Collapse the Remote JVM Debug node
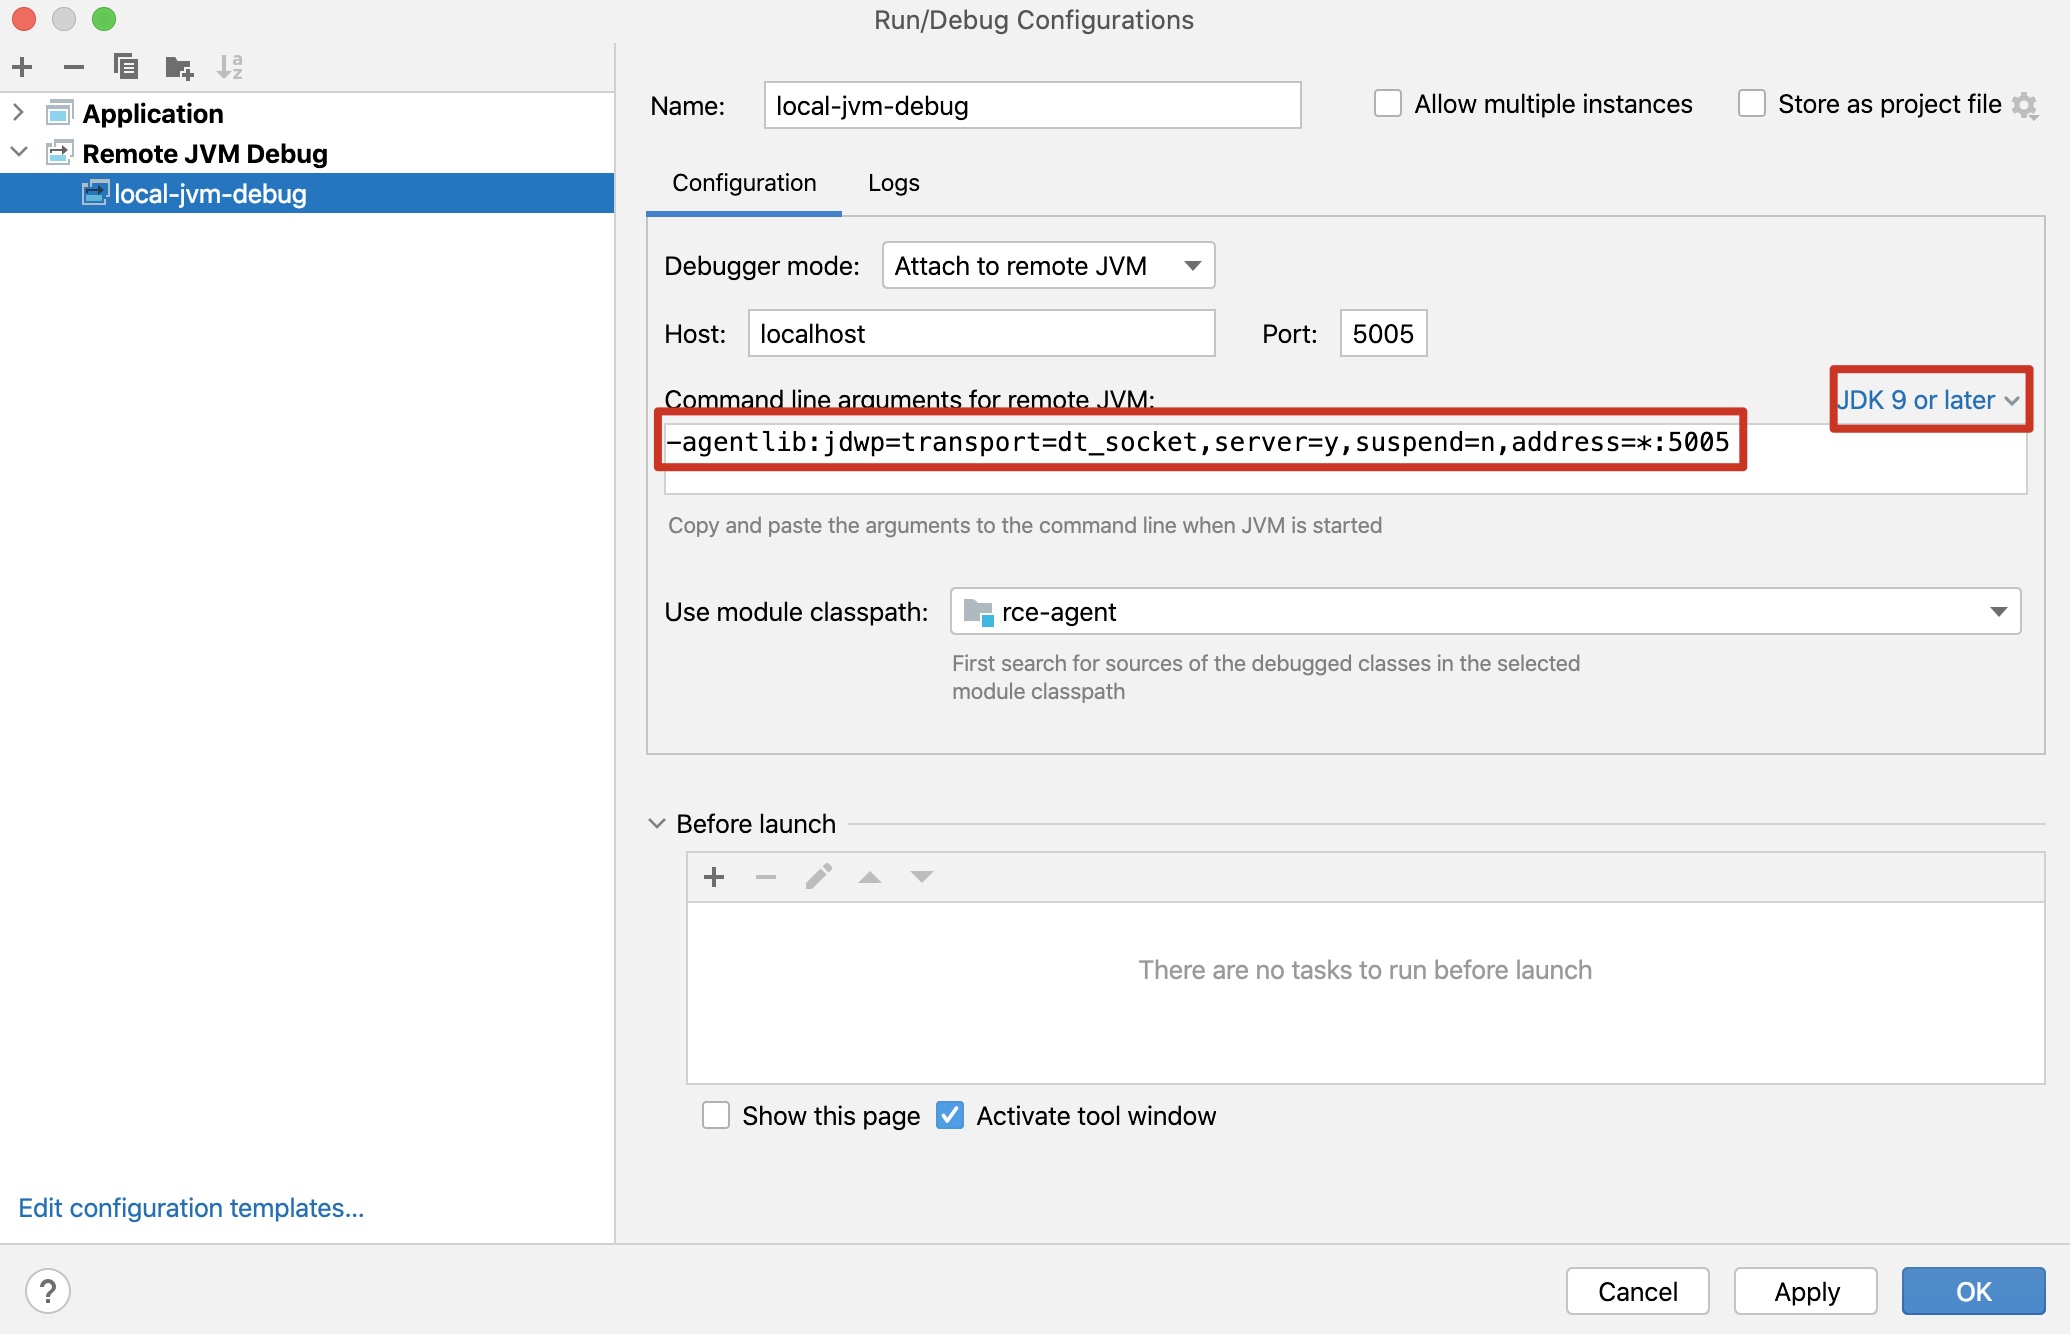Viewport: 2070px width, 1334px height. 18,153
